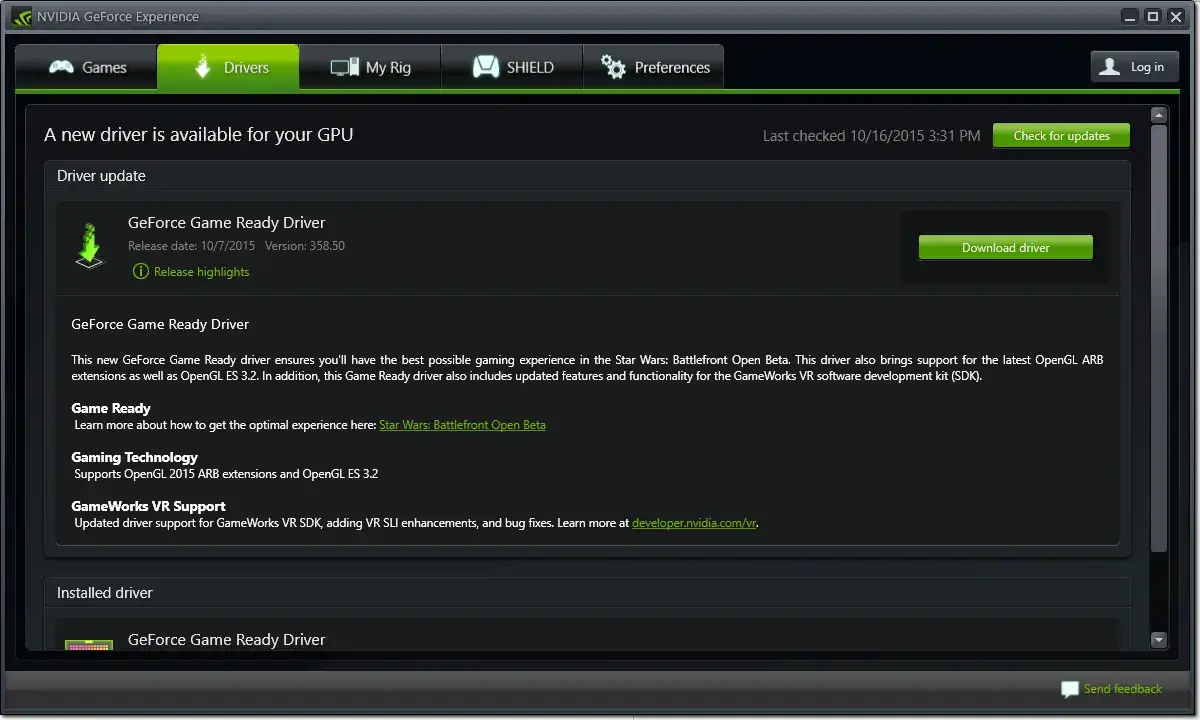Click the vertical scrollbar thumb
Viewport: 1200px width, 720px height.
coord(1159,338)
